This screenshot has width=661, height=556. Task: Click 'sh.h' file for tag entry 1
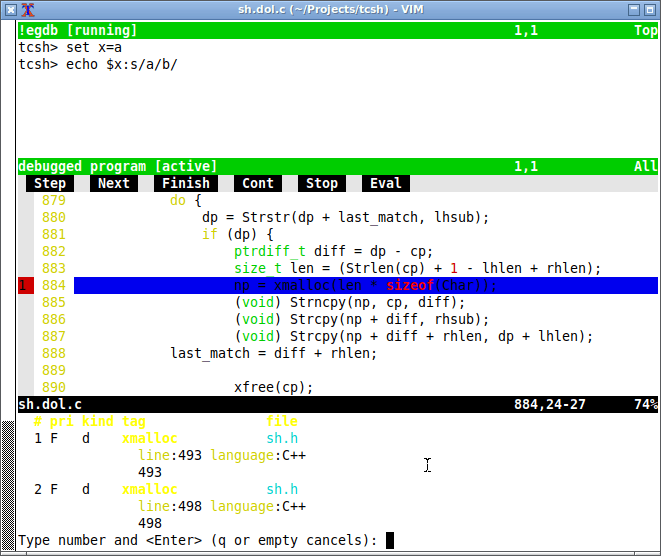tap(282, 438)
